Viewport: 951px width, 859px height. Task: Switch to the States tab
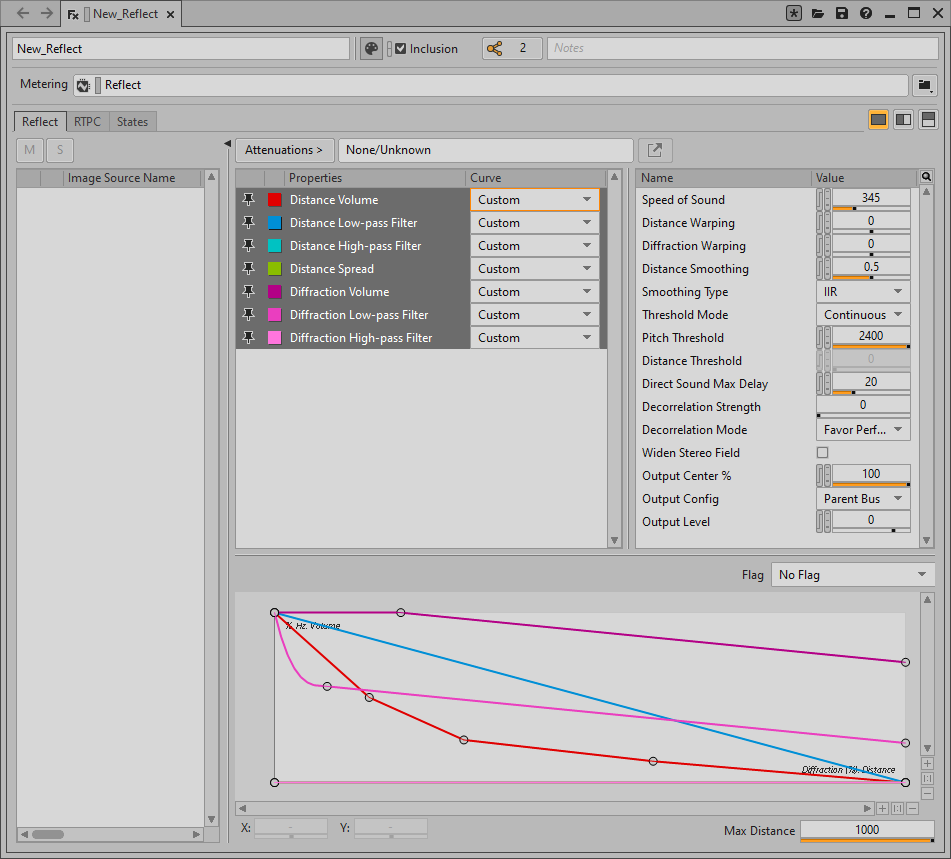(132, 122)
